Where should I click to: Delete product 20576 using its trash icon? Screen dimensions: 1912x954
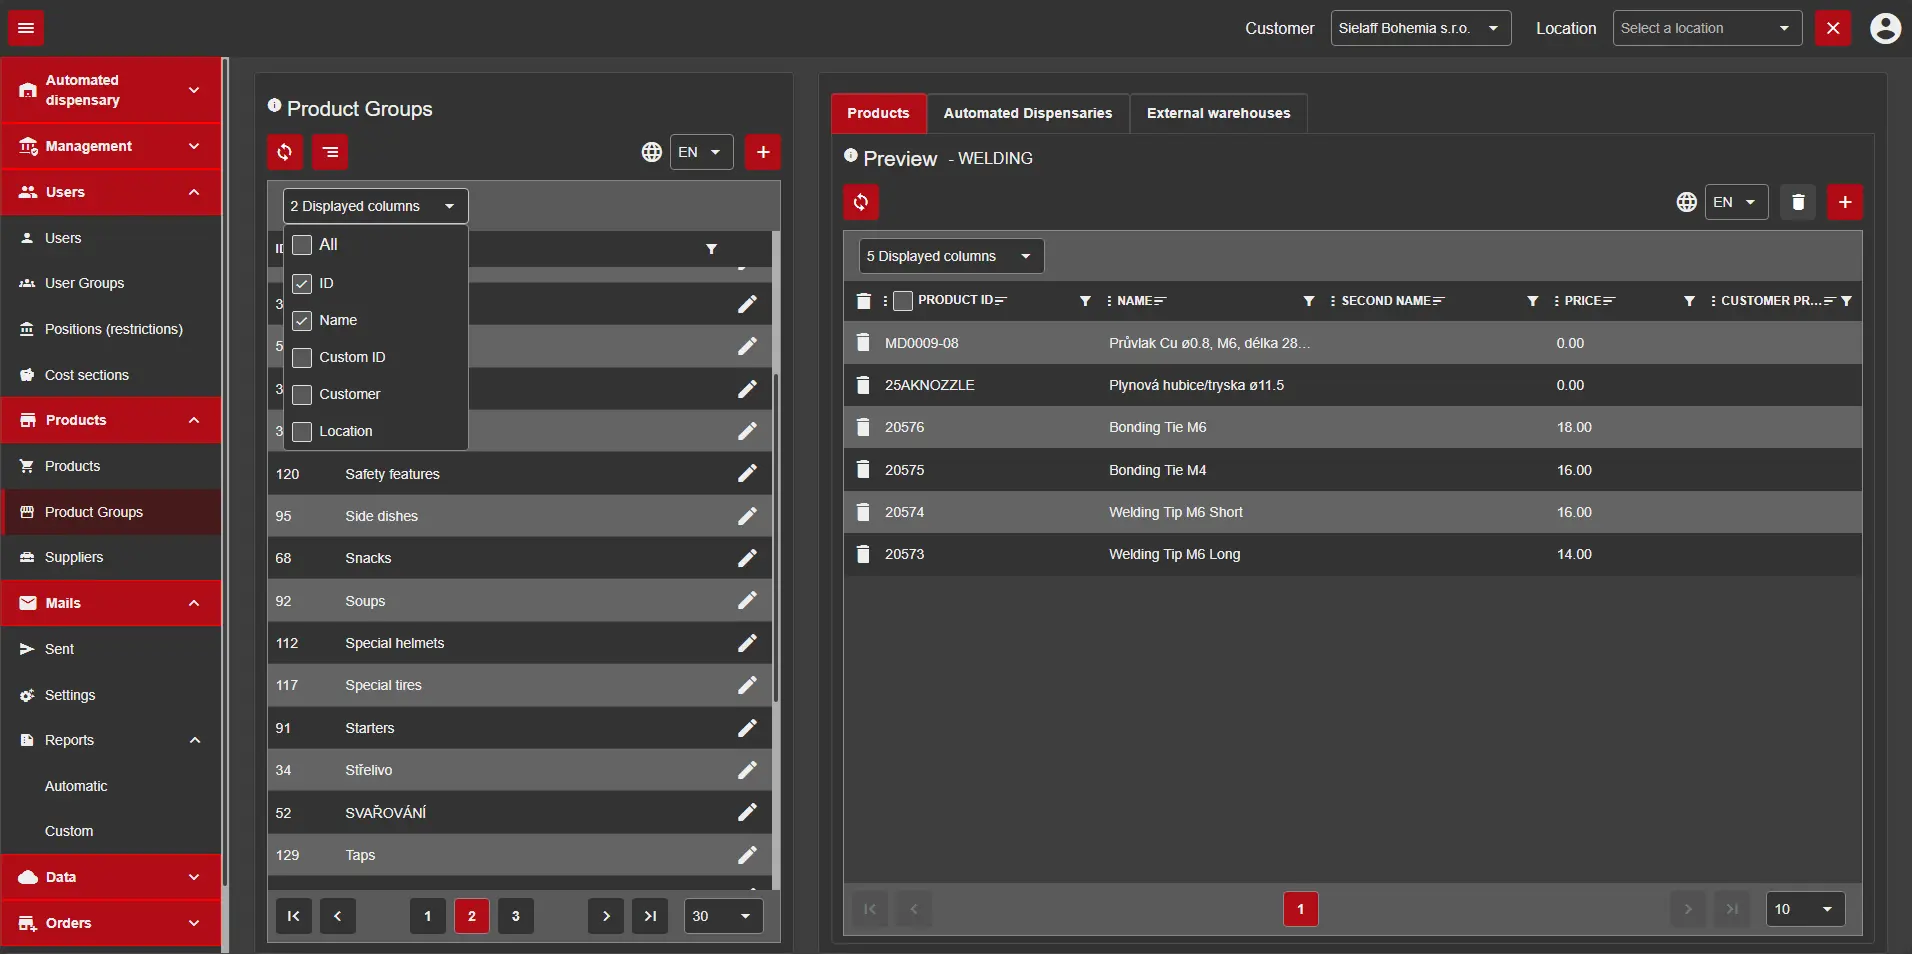tap(863, 428)
